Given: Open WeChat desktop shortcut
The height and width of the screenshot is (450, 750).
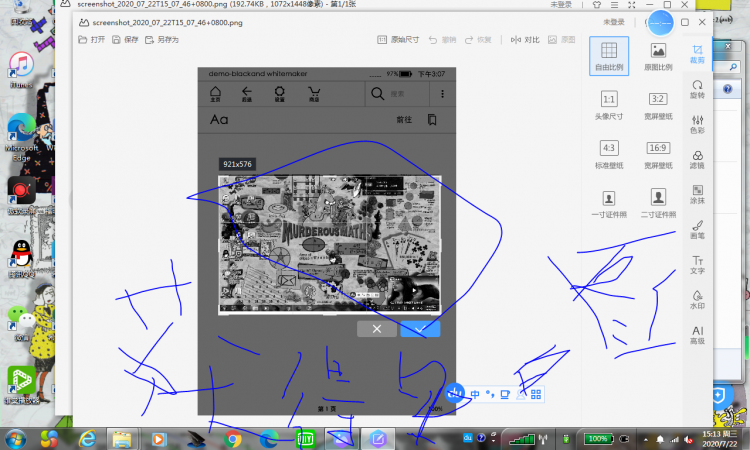Looking at the screenshot, I should [x=21, y=323].
